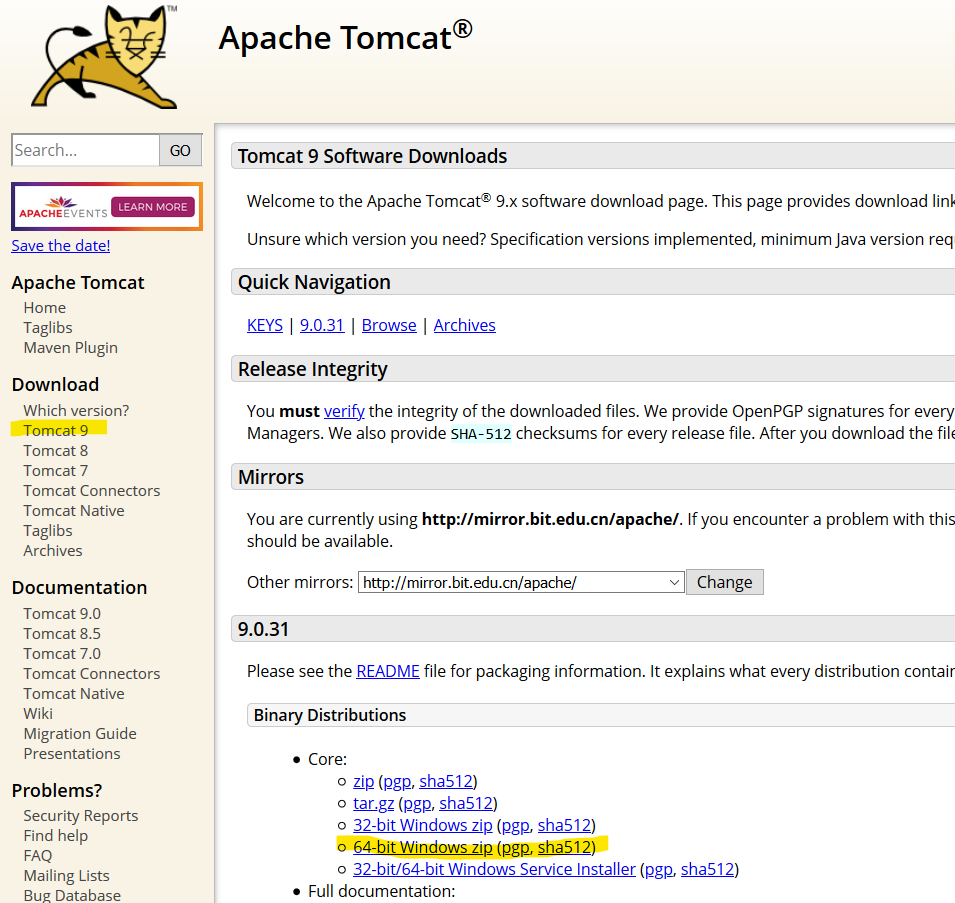Viewport: 955px width, 903px height.
Task: Open sha512 for 32-bit Windows zip
Action: [x=565, y=825]
